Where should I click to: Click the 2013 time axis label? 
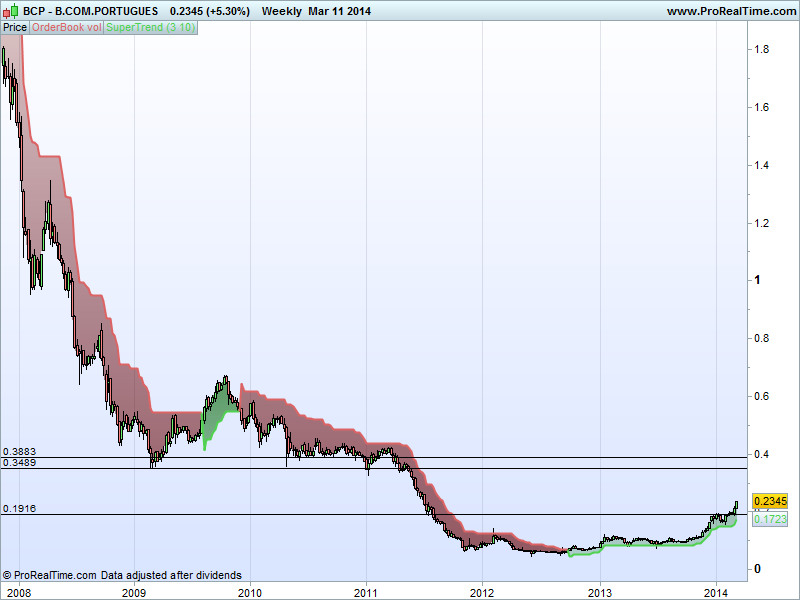[x=600, y=593]
